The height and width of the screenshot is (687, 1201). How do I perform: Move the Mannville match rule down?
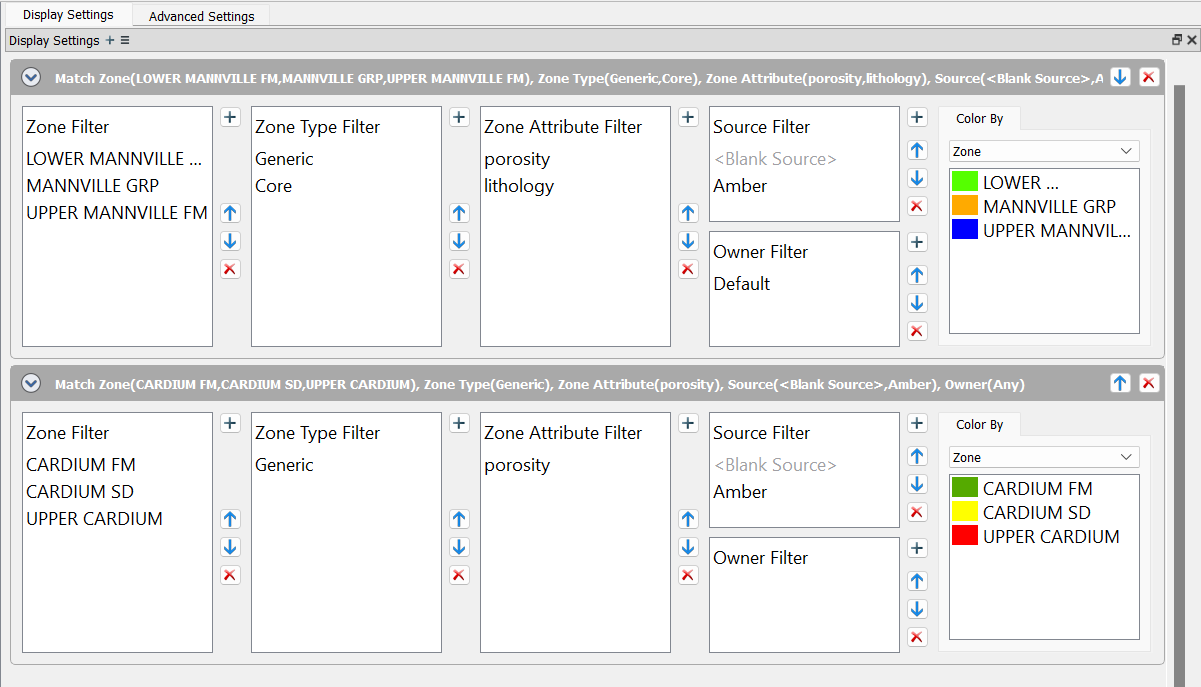click(1120, 77)
